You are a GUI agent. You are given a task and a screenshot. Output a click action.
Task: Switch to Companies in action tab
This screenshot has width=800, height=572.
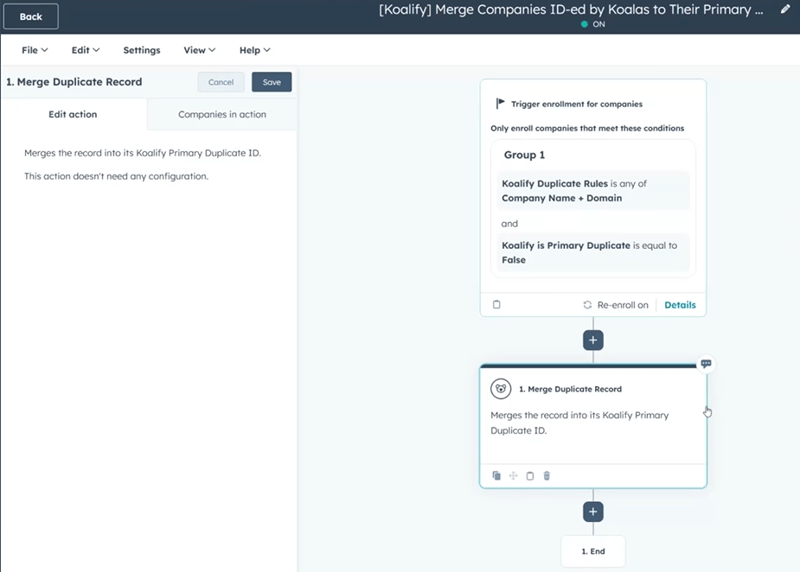click(222, 114)
